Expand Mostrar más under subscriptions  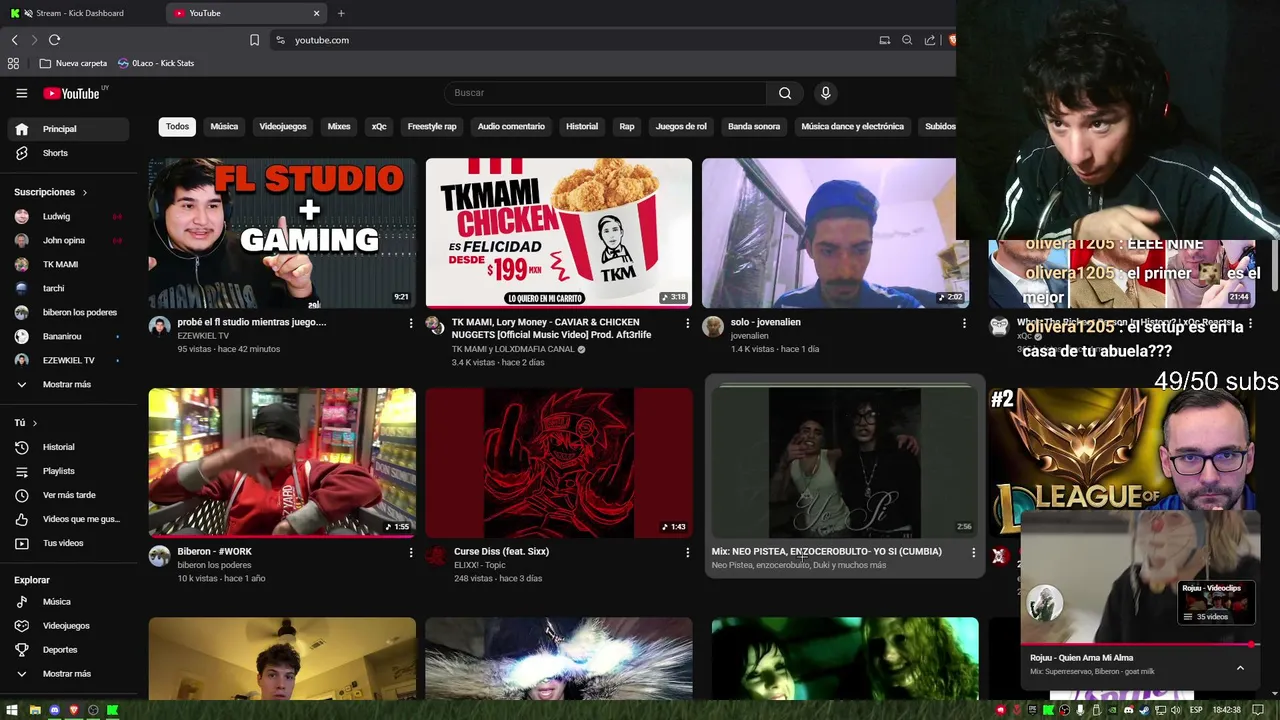pos(68,384)
